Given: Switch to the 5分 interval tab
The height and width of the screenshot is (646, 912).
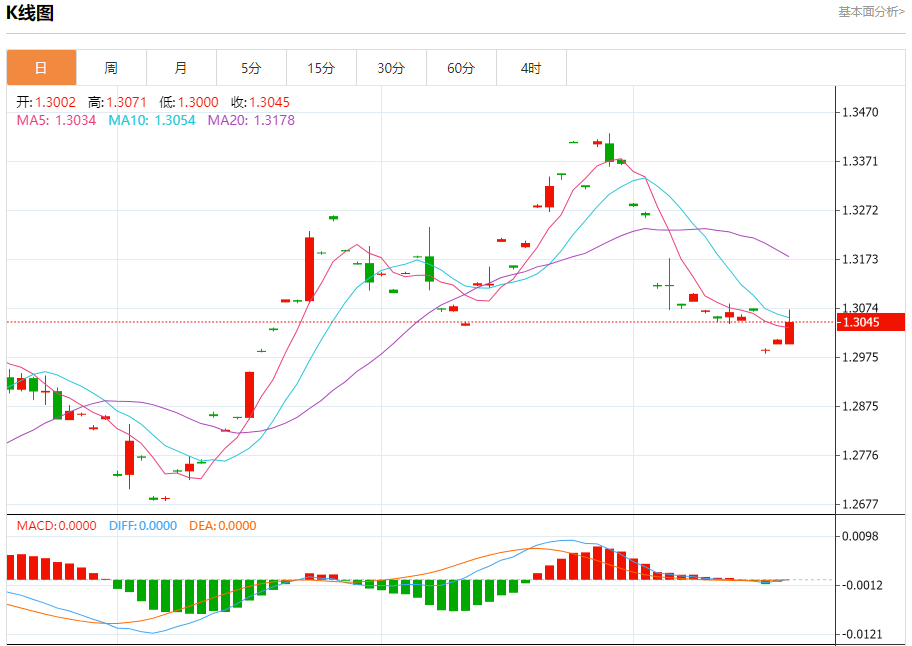Looking at the screenshot, I should click(251, 68).
